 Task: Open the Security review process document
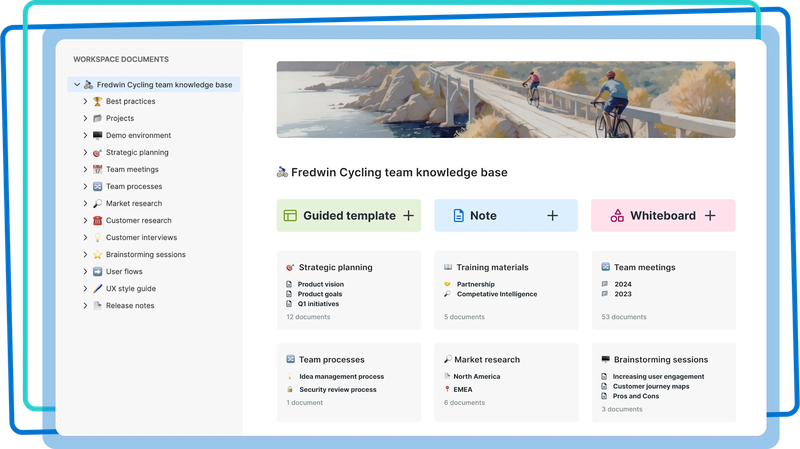tap(338, 389)
